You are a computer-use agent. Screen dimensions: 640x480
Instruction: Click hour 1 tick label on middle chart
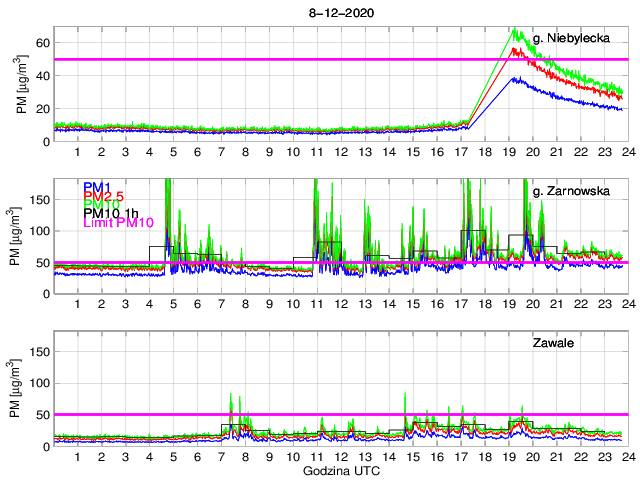point(77,304)
